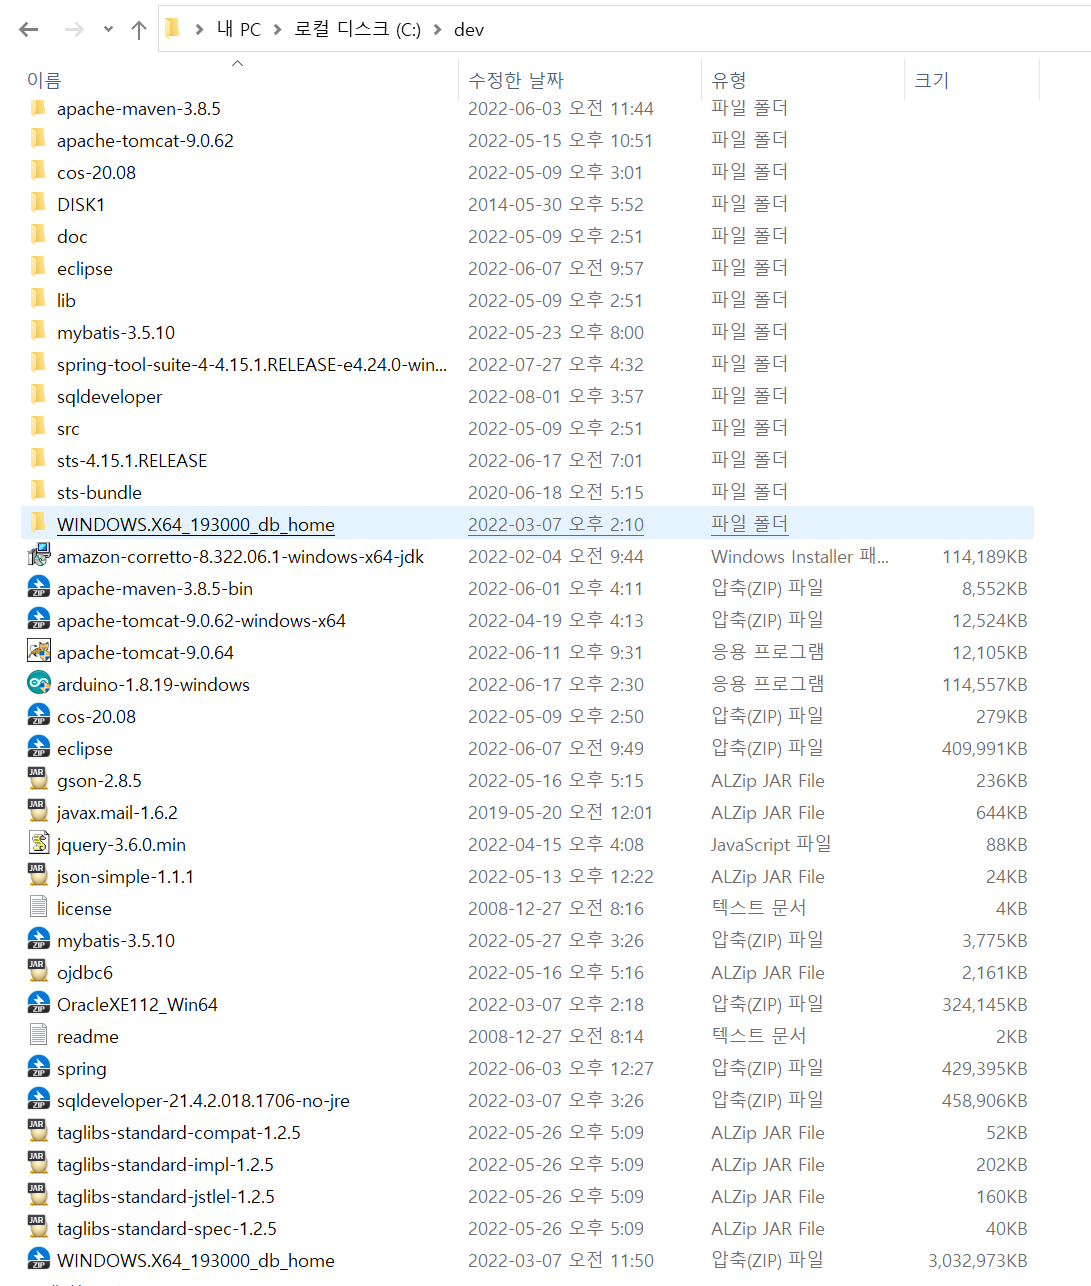Click the ojdbc6 JAR icon
1091x1286 pixels.
38,972
